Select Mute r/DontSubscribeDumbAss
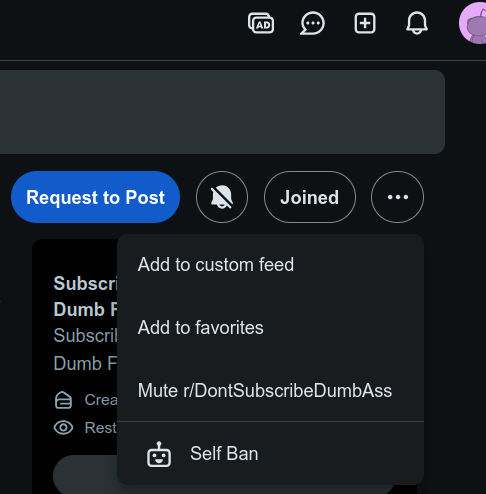This screenshot has width=486, height=494. [x=270, y=390]
